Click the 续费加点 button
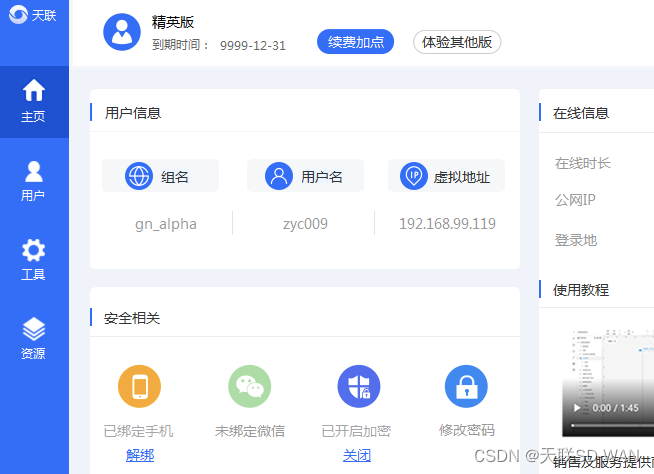This screenshot has width=654, height=474. point(355,42)
